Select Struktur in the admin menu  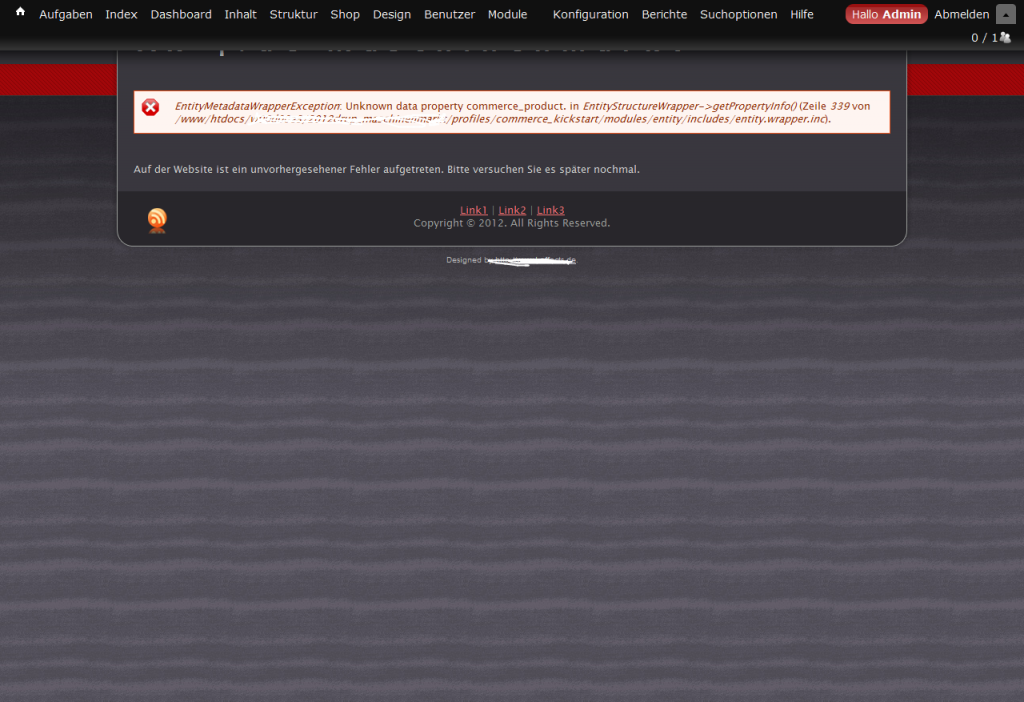[293, 15]
